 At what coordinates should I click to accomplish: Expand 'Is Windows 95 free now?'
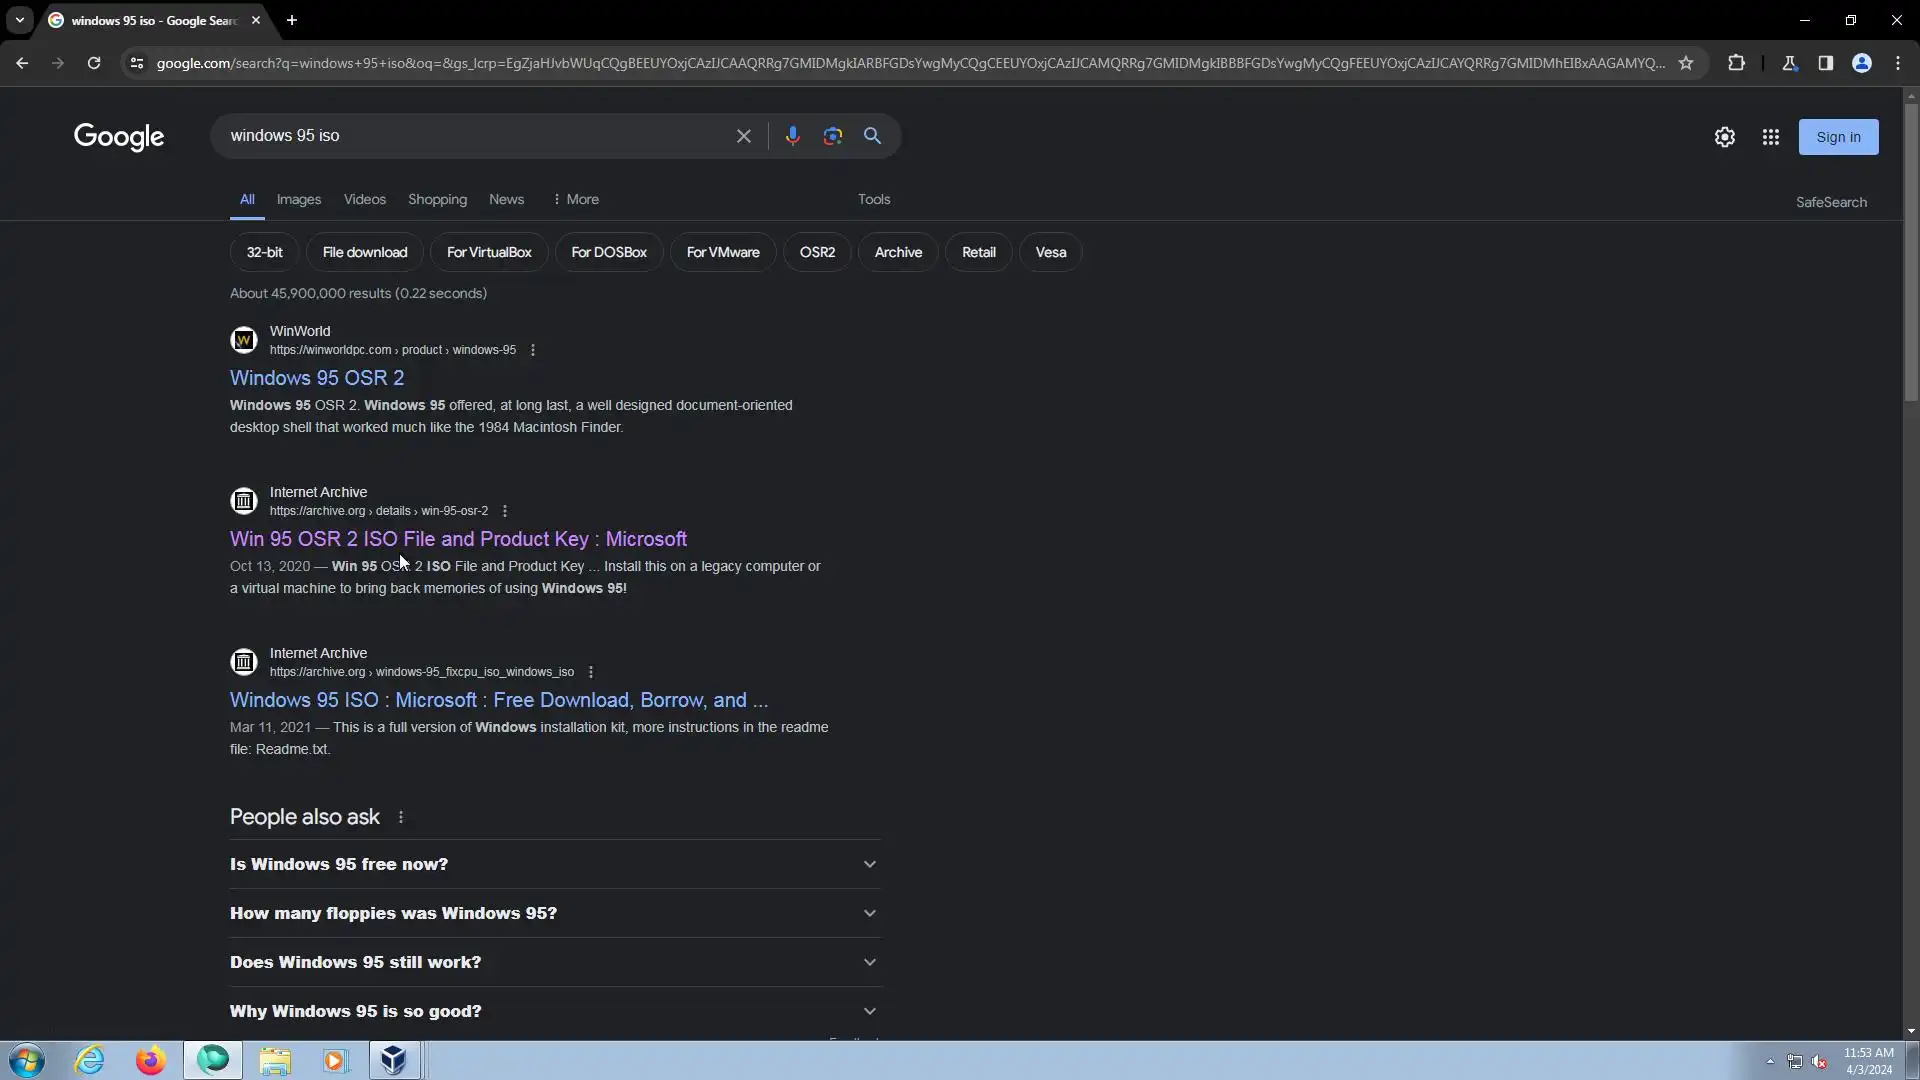(555, 864)
